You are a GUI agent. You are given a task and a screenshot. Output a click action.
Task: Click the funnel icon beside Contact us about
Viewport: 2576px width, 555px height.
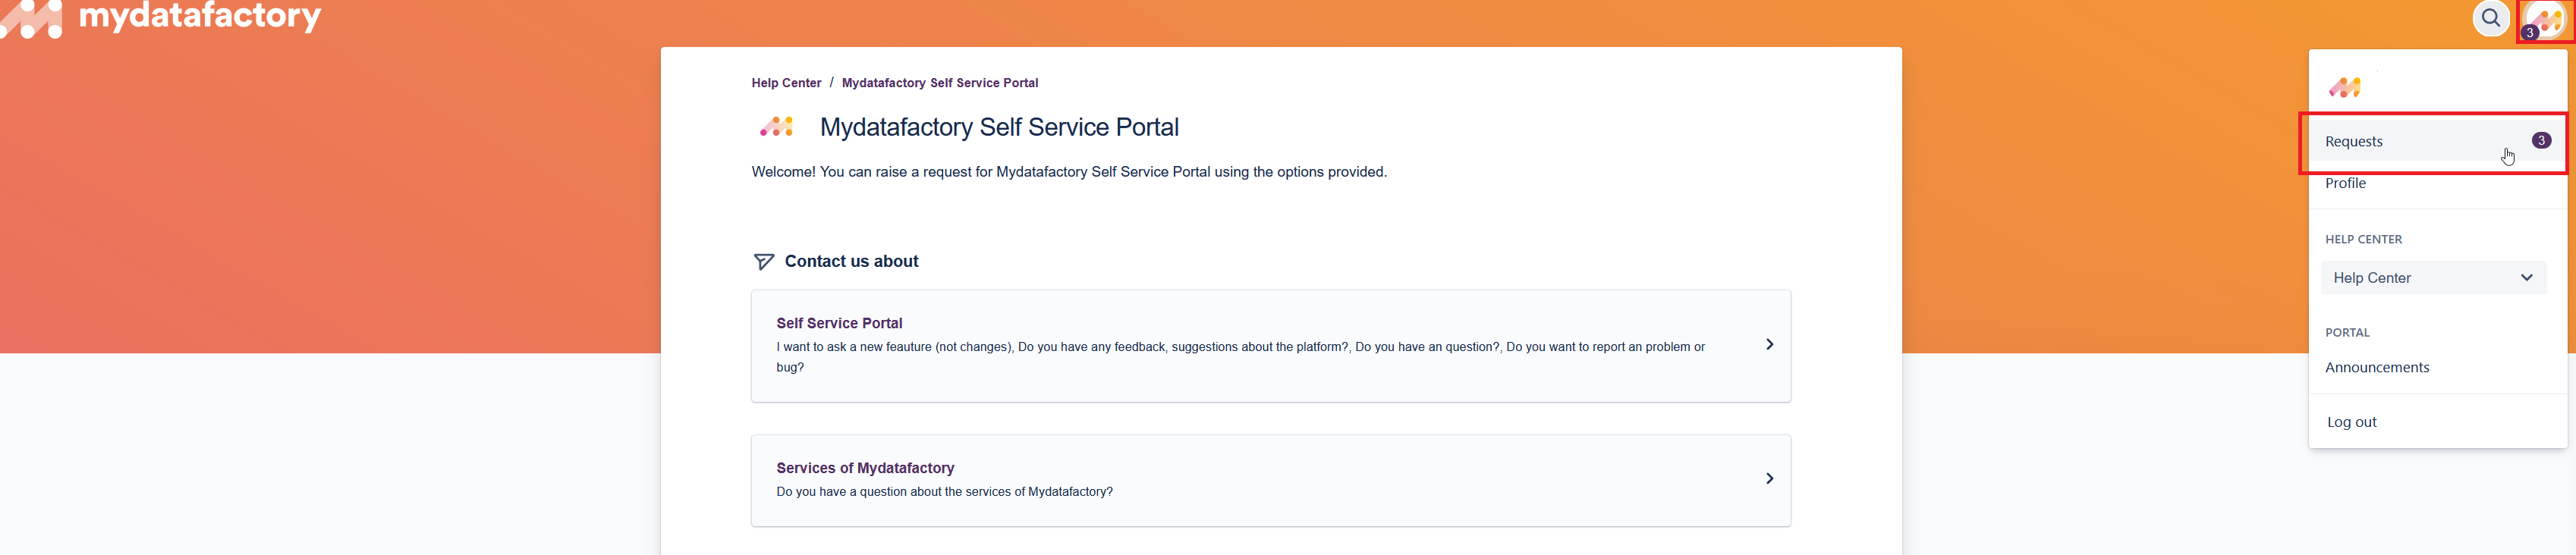763,262
